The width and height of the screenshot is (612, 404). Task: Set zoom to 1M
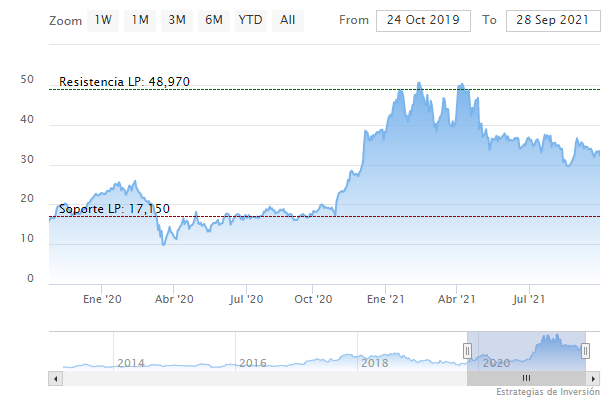pos(141,20)
